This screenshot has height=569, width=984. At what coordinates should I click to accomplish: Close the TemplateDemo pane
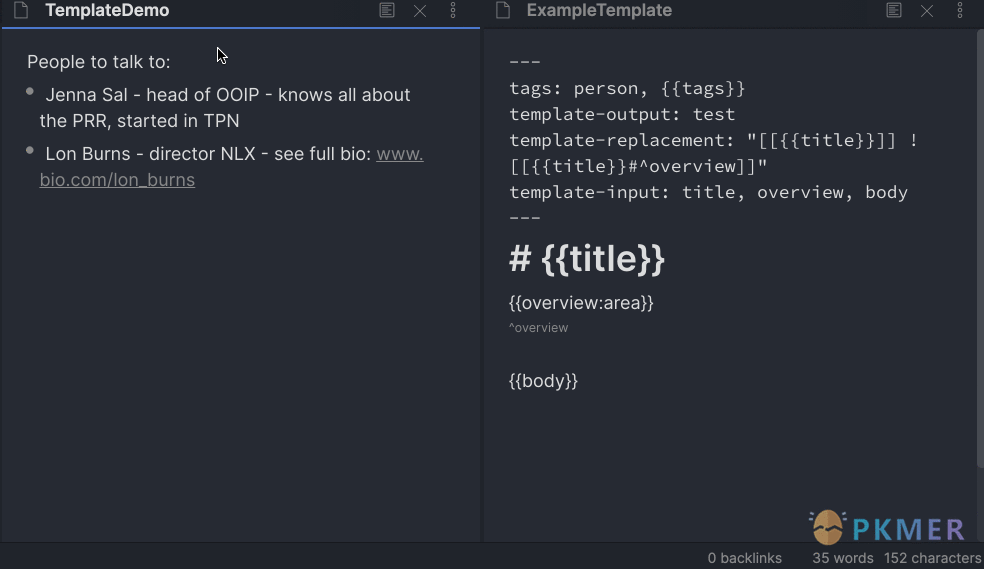pos(420,11)
